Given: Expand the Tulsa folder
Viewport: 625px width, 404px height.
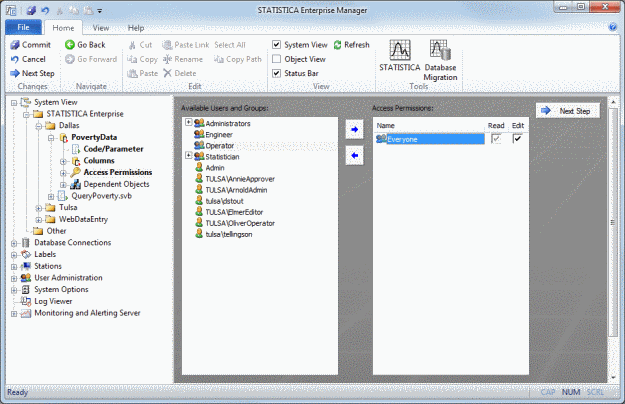Looking at the screenshot, I should [39, 208].
